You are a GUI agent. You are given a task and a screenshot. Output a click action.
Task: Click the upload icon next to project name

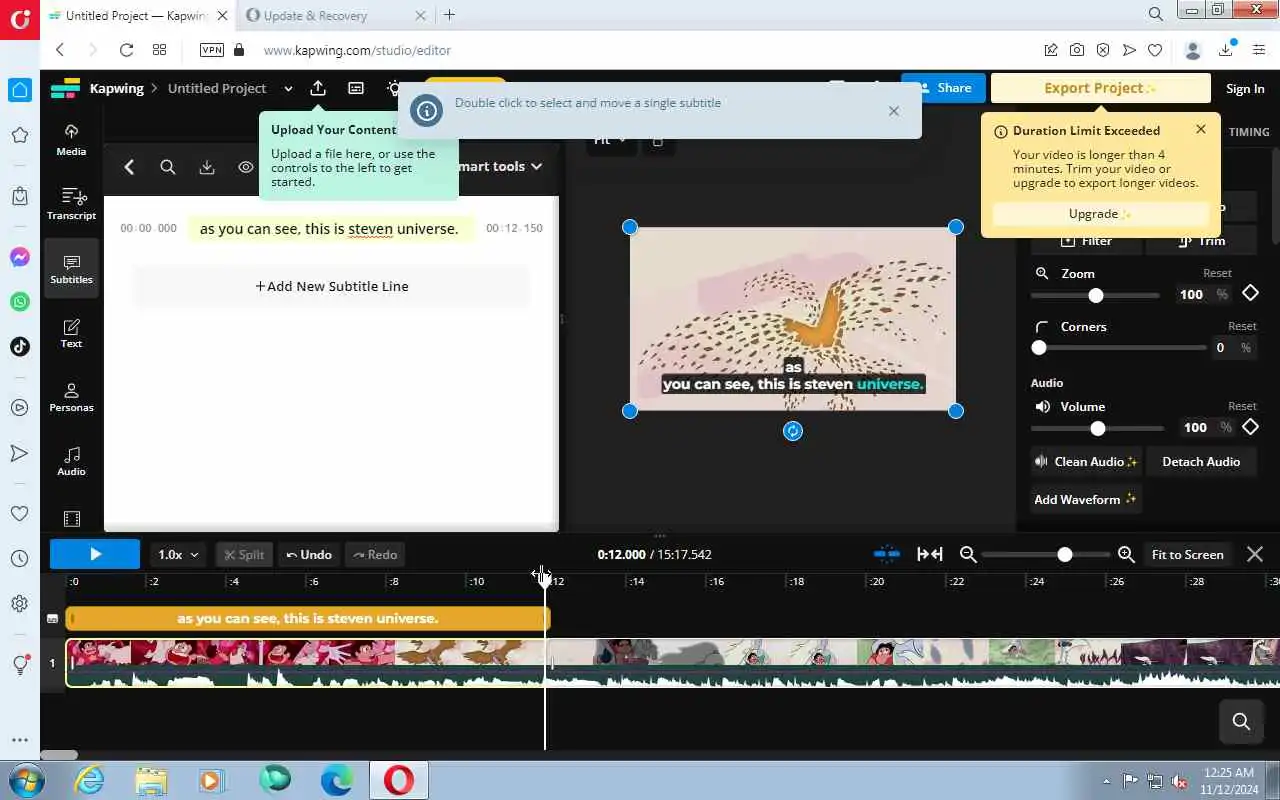(x=318, y=88)
